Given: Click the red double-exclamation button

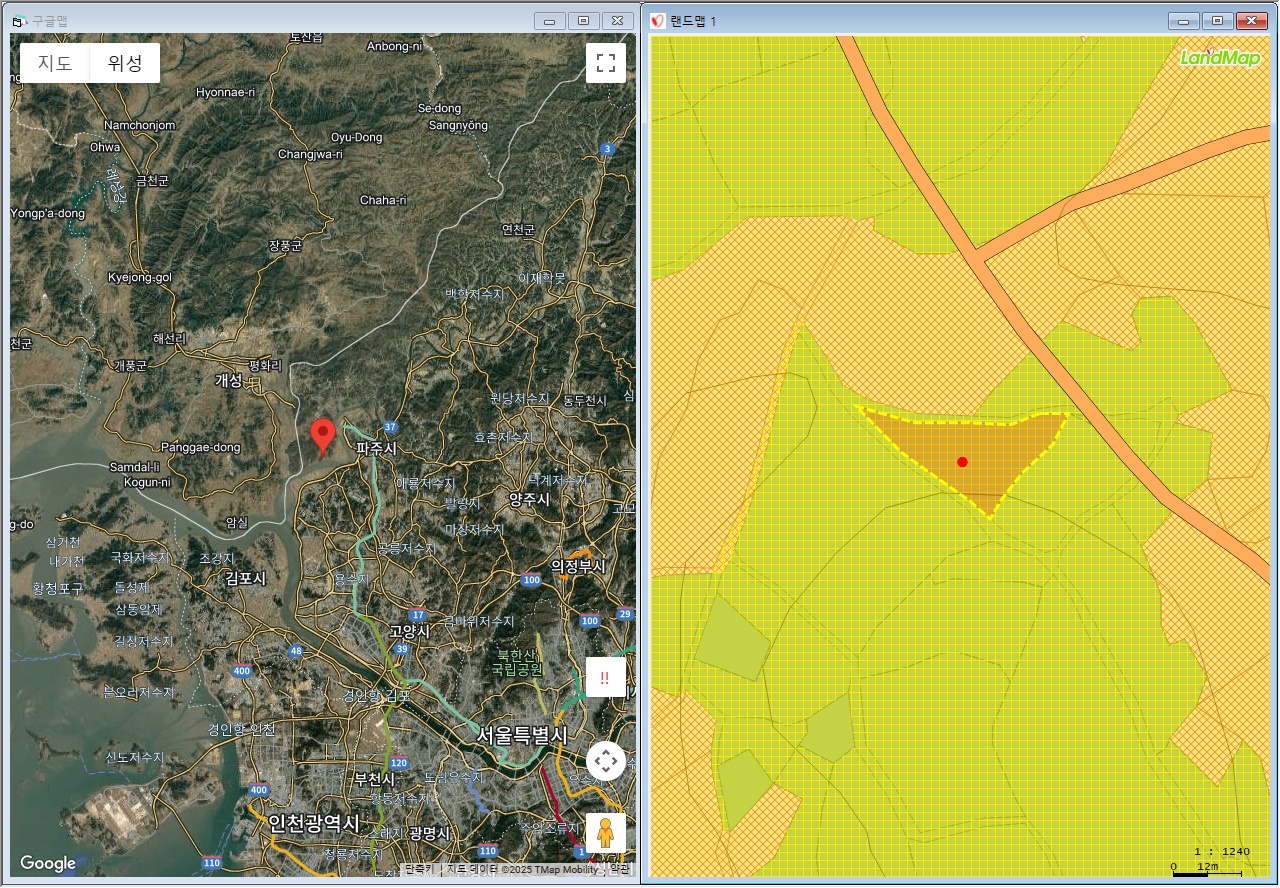Looking at the screenshot, I should 605,677.
